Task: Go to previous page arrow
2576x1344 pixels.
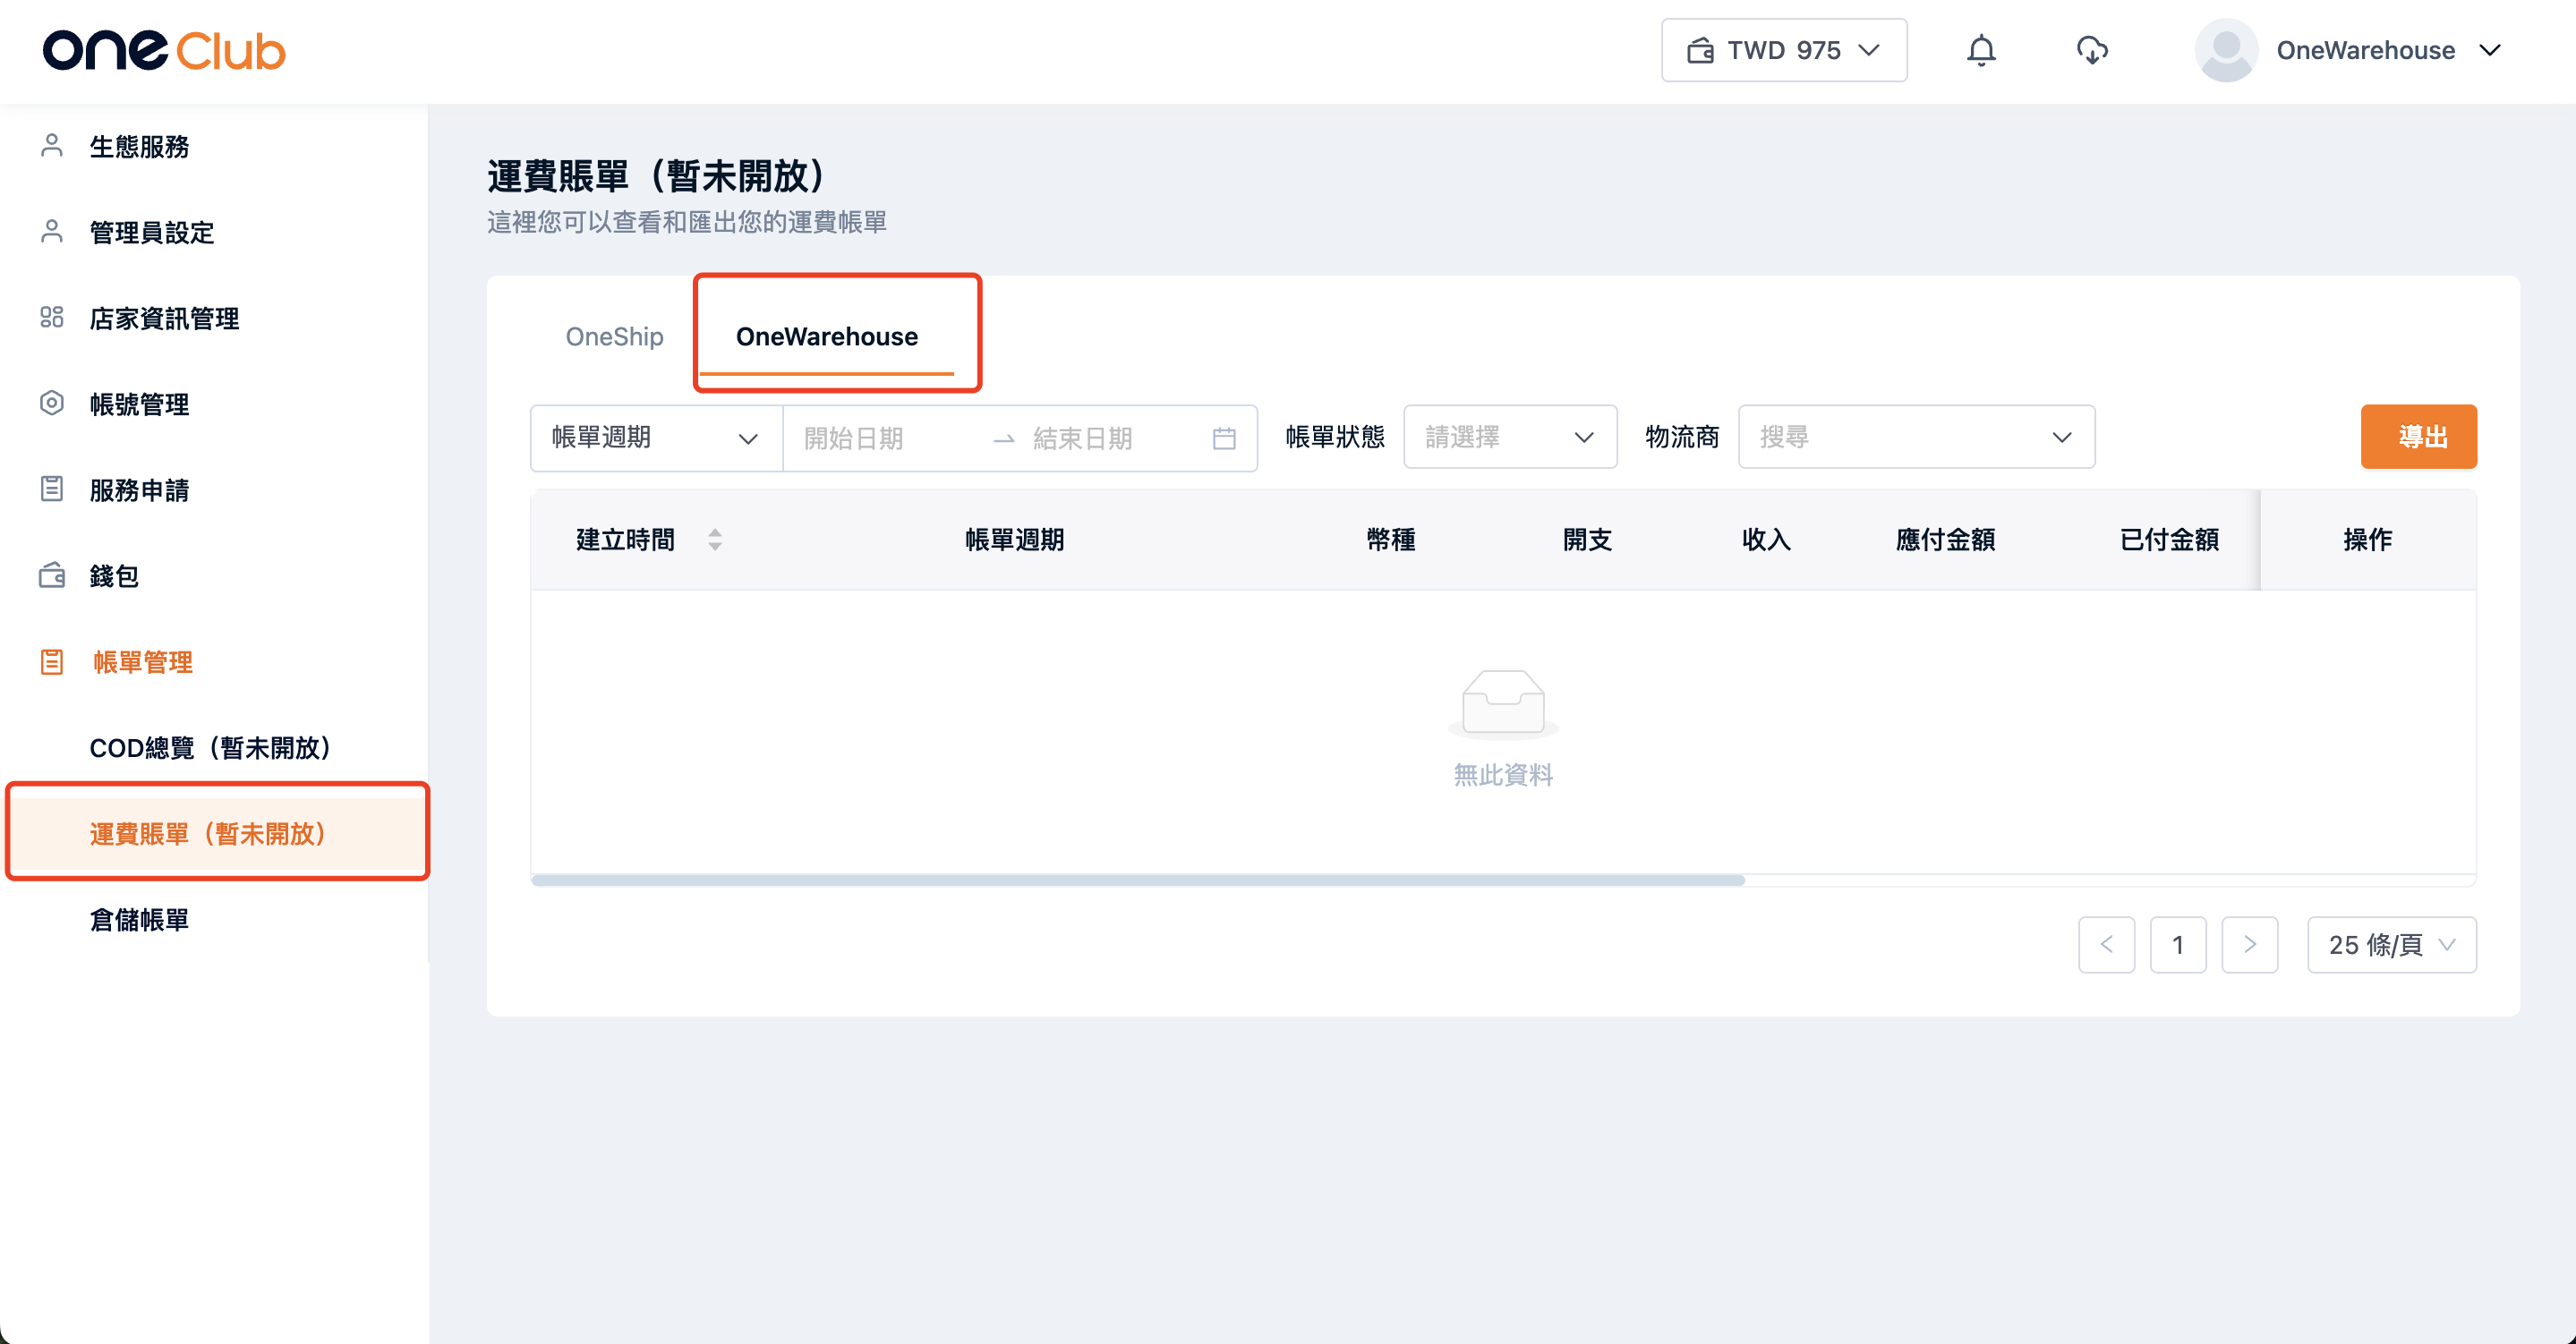Action: click(2106, 945)
